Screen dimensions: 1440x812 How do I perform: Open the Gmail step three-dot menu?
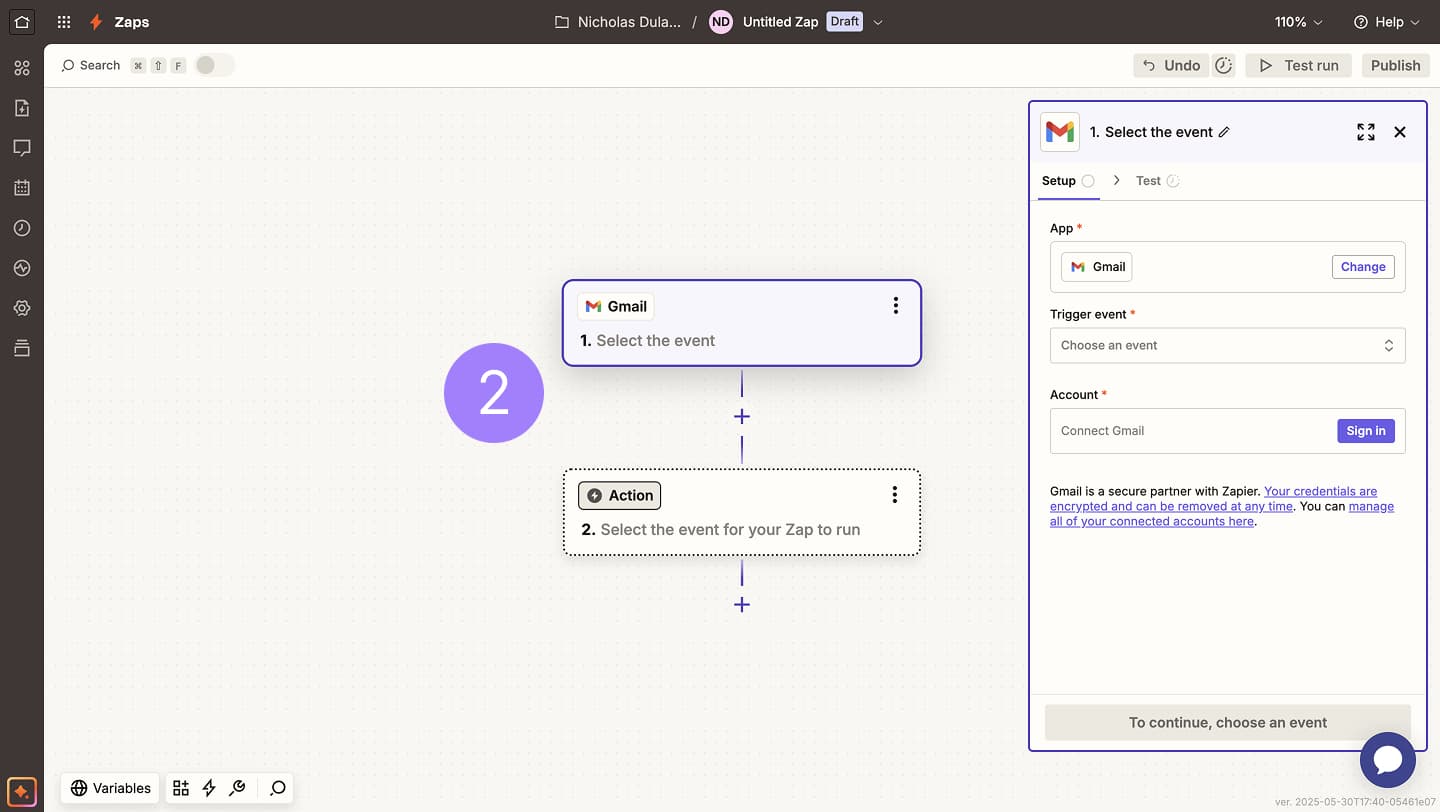click(895, 306)
